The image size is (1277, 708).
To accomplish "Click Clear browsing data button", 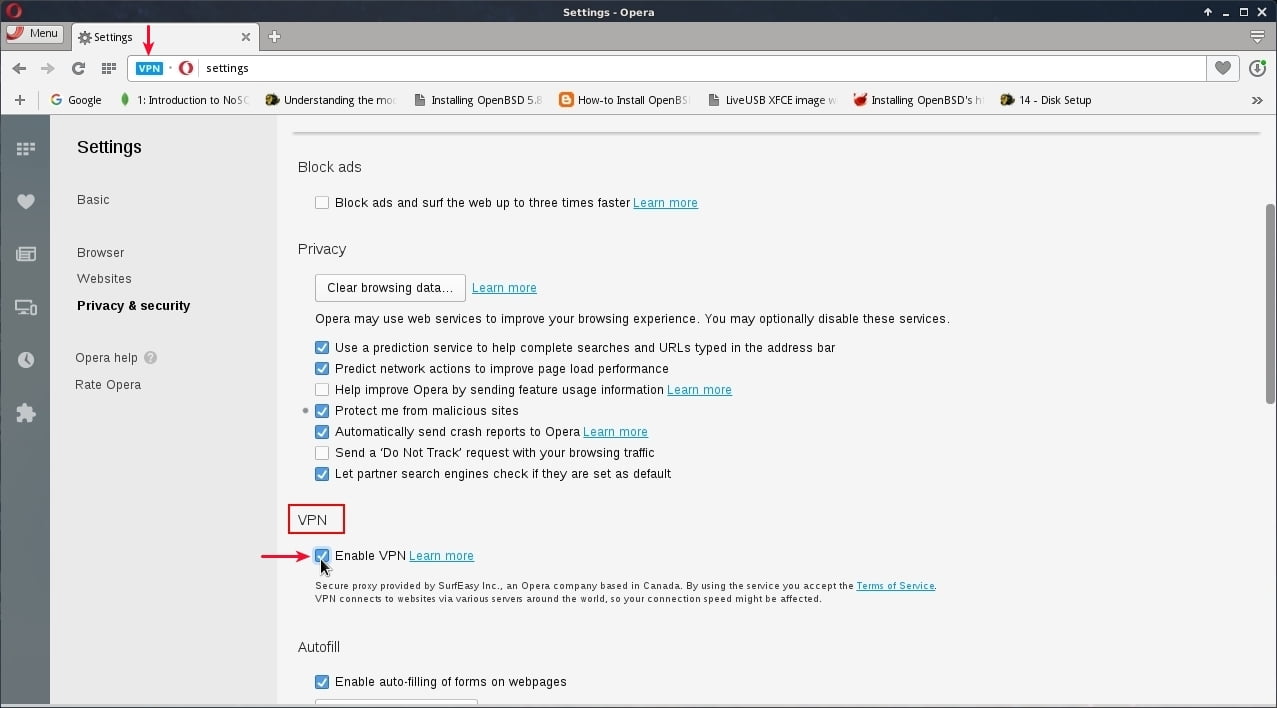I will [390, 288].
